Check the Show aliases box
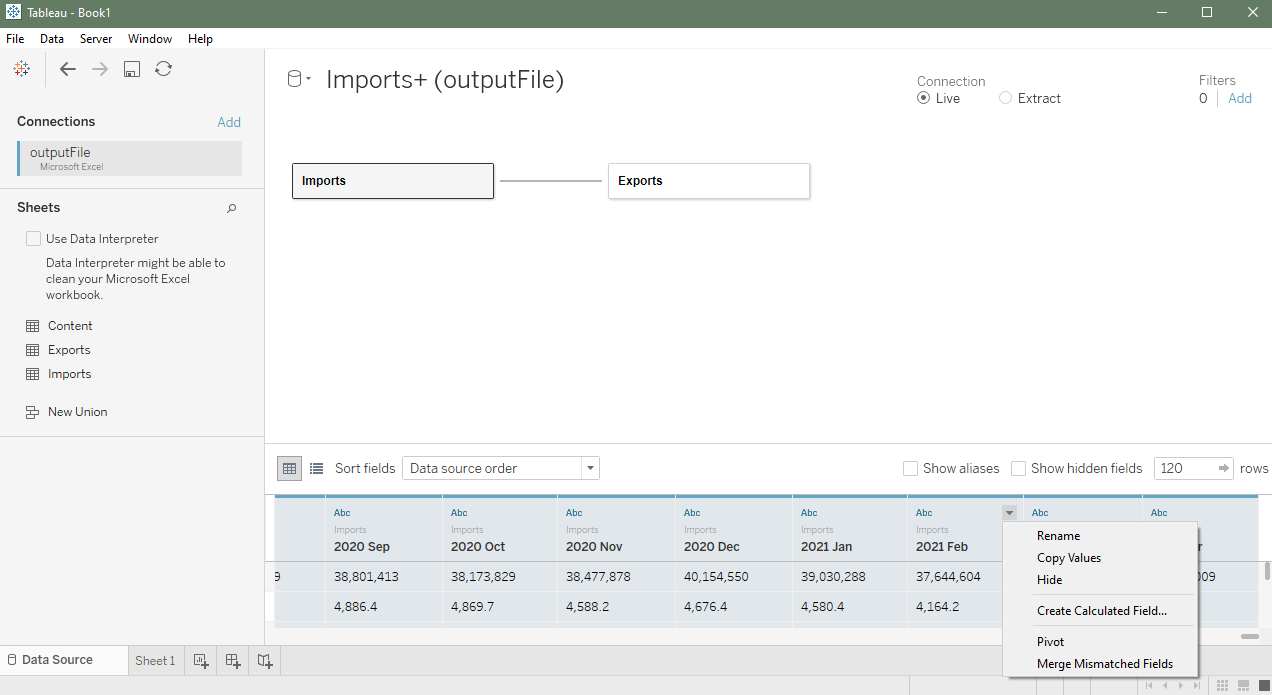This screenshot has width=1272, height=695. click(910, 468)
